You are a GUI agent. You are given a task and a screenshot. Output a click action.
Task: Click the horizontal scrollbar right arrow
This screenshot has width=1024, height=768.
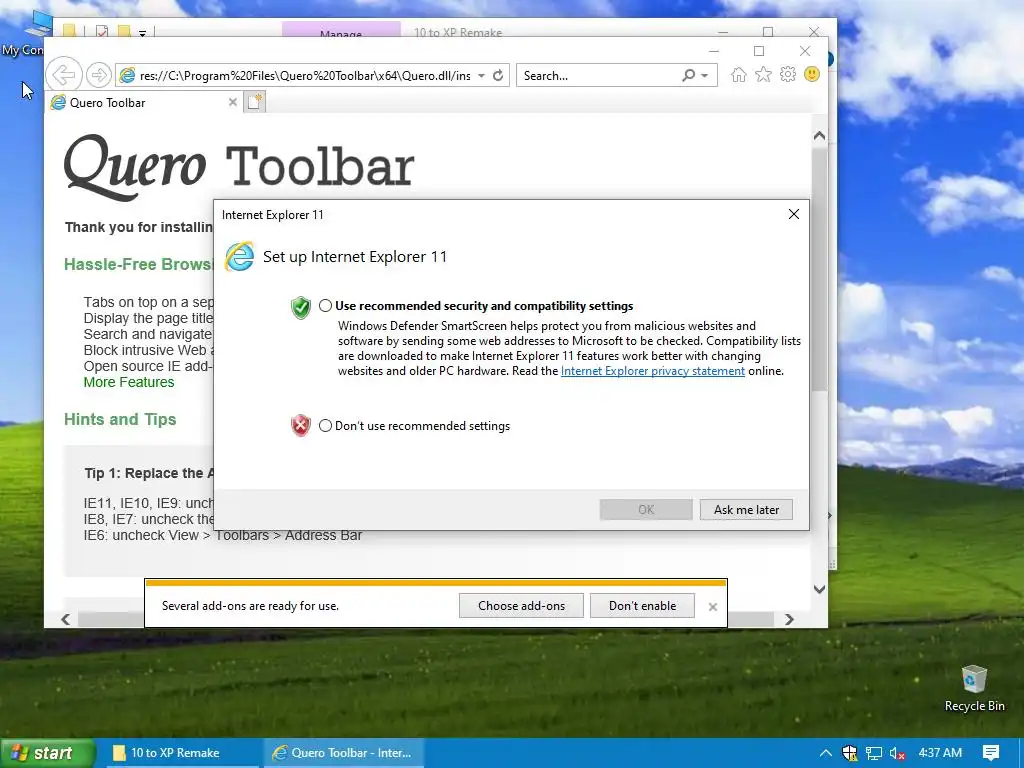(789, 619)
